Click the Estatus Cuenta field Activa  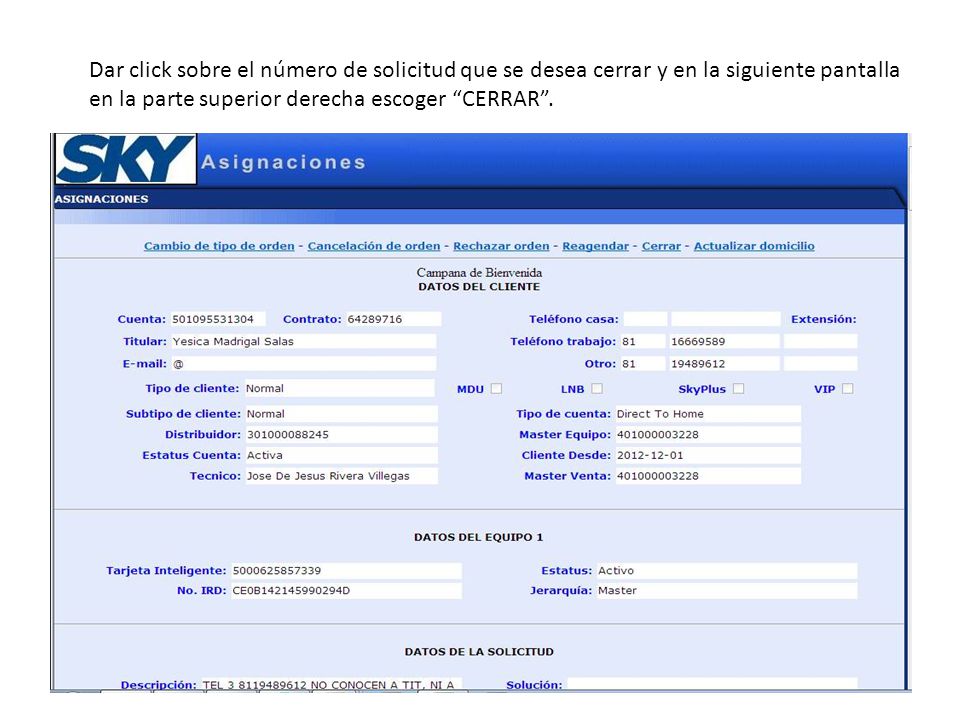[x=342, y=456]
